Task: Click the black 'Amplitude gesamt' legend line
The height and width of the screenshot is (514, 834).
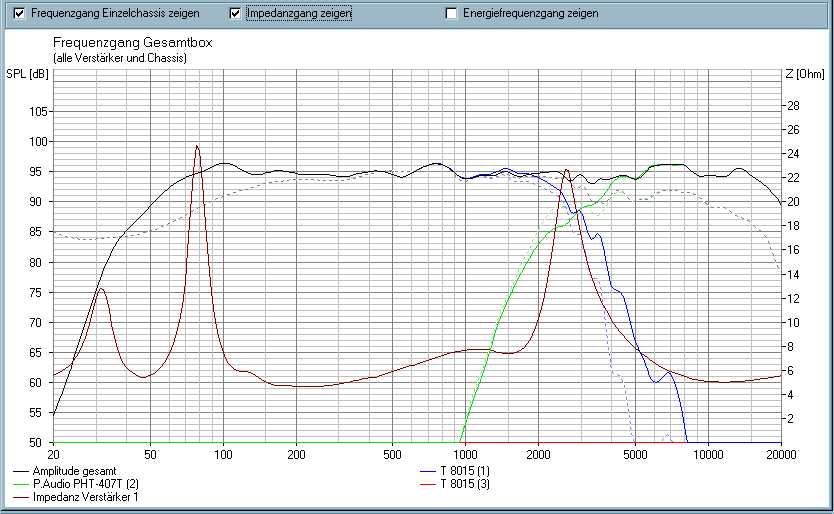Action: point(20,471)
